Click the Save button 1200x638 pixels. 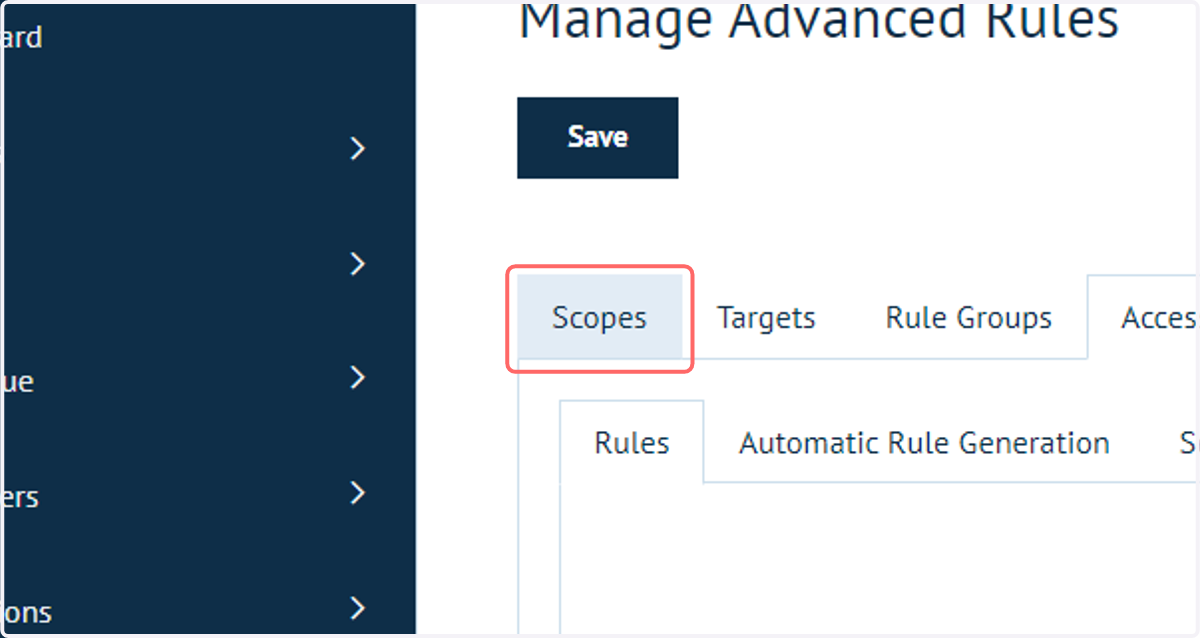click(x=597, y=138)
